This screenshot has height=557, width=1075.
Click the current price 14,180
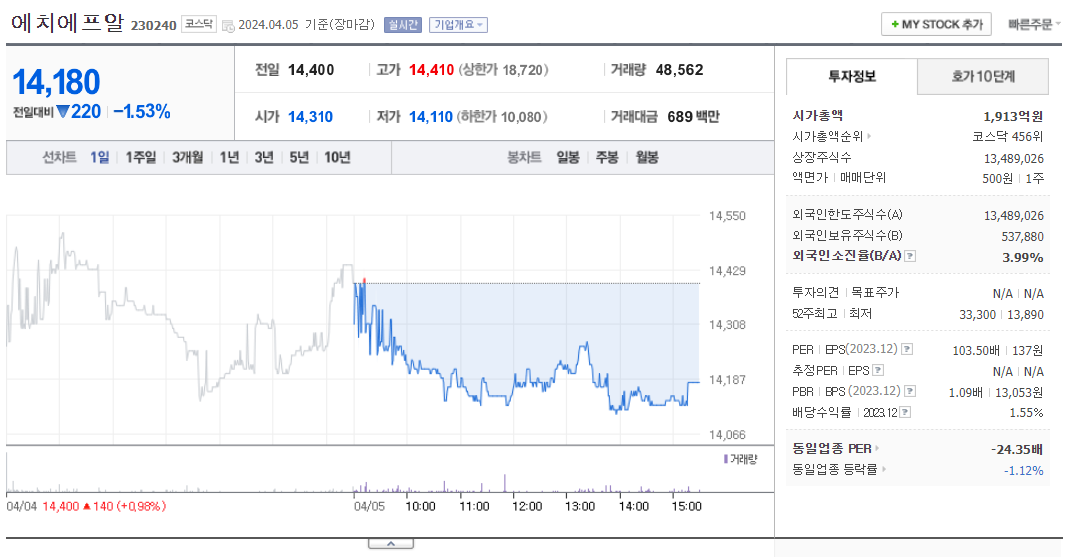[x=56, y=82]
